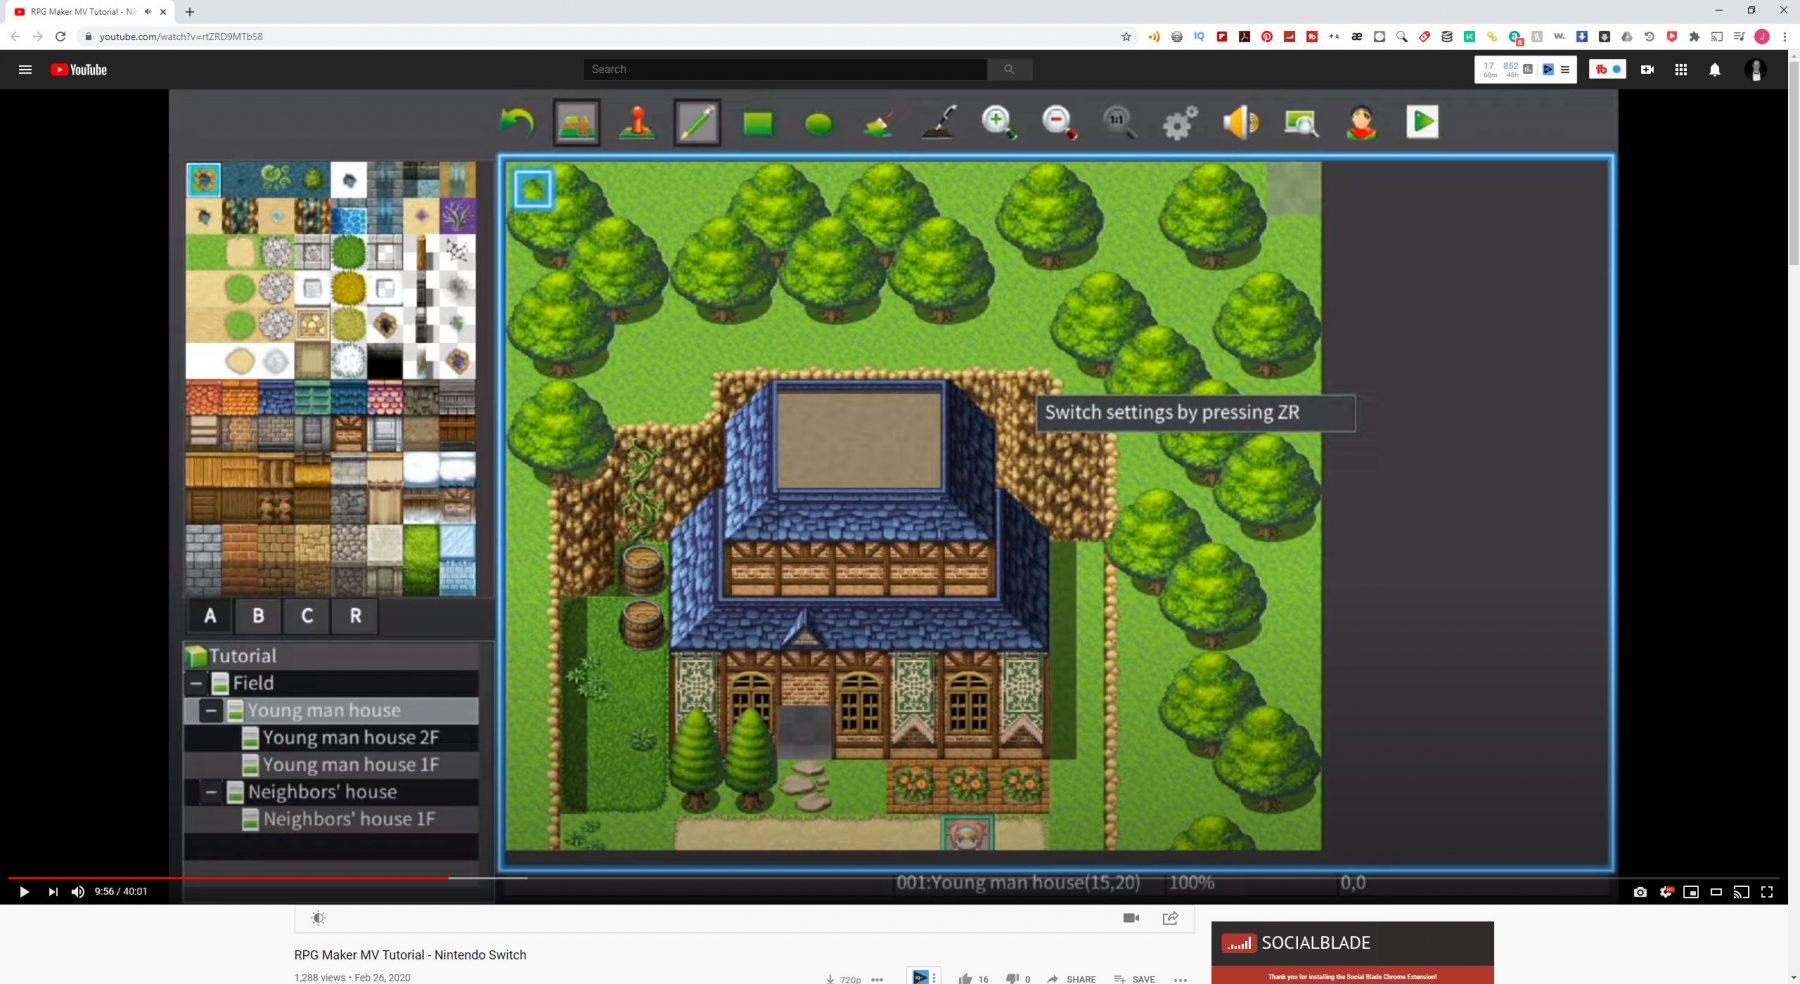The image size is (1800, 984).
Task: Open the character generator icon
Action: click(x=1362, y=123)
